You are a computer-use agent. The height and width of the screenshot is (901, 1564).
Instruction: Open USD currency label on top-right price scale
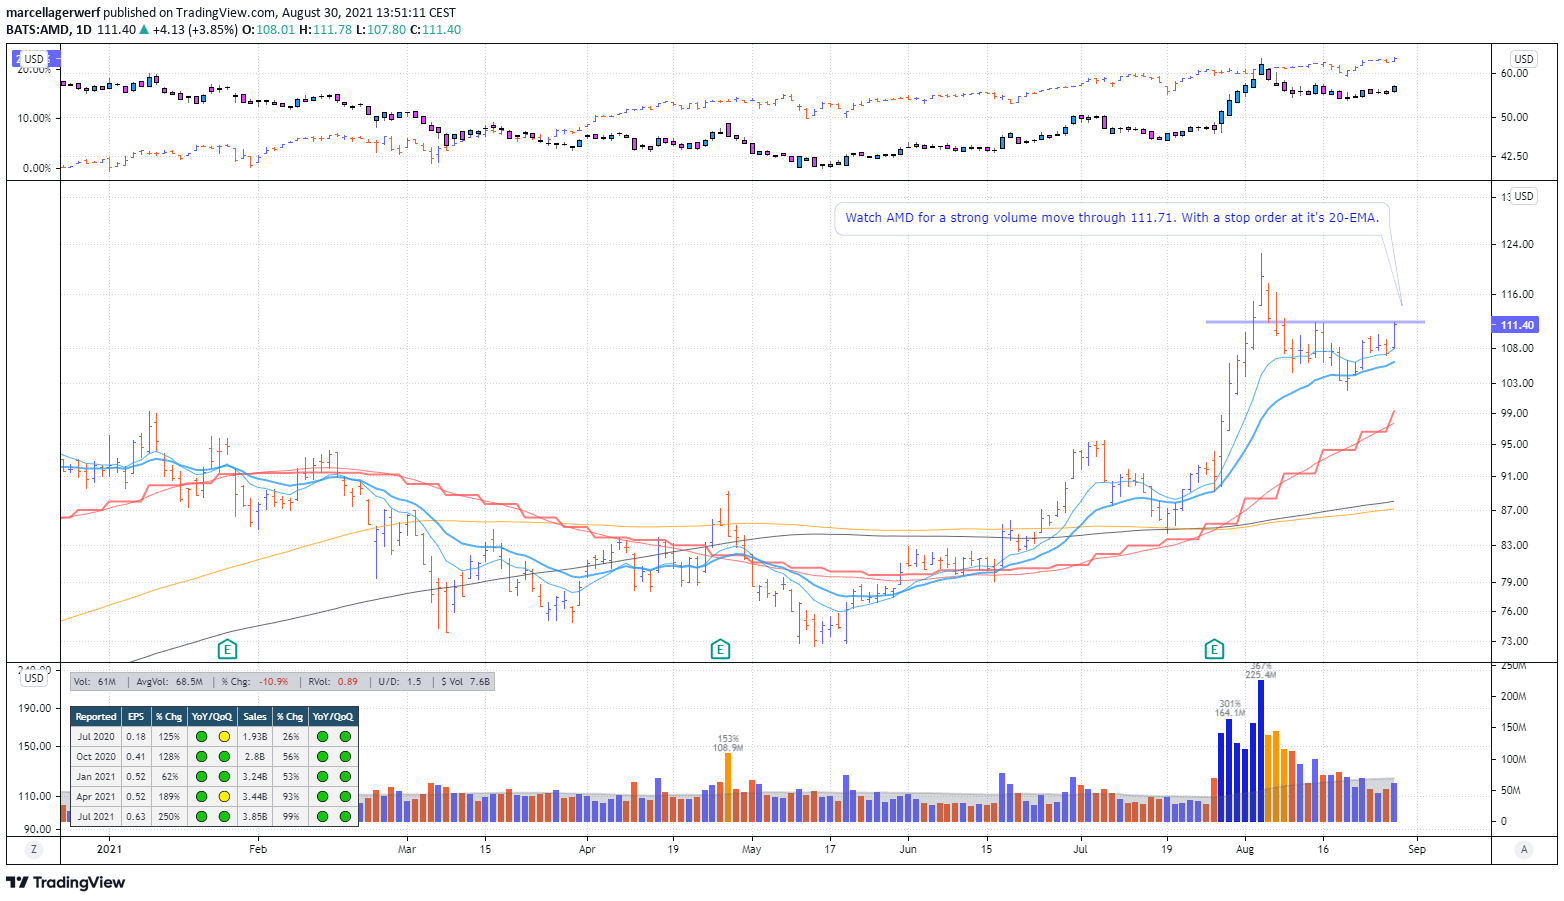pyautogui.click(x=1524, y=59)
